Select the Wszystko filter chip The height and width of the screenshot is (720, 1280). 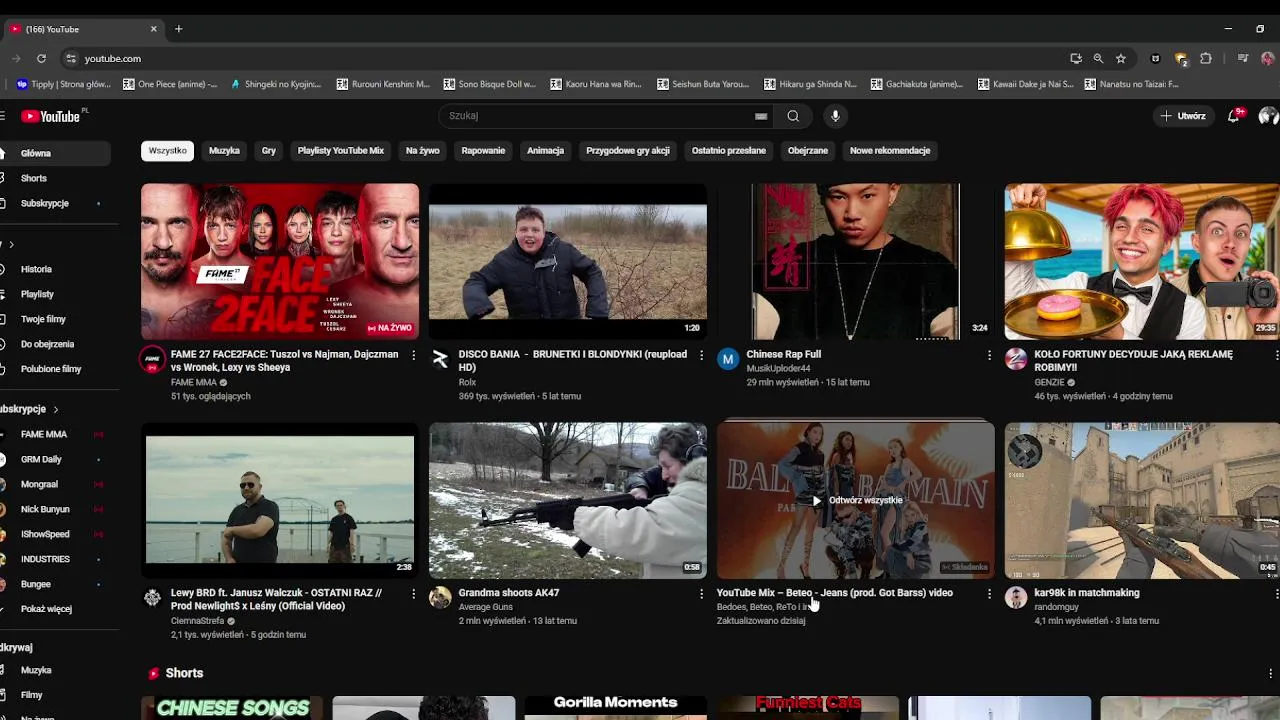[168, 151]
